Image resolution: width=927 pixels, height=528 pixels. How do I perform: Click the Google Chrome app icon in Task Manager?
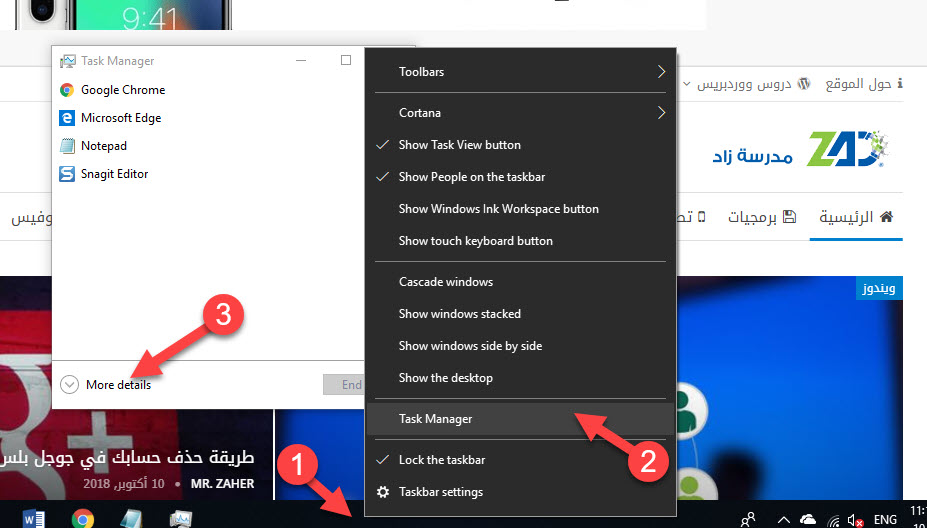point(67,90)
